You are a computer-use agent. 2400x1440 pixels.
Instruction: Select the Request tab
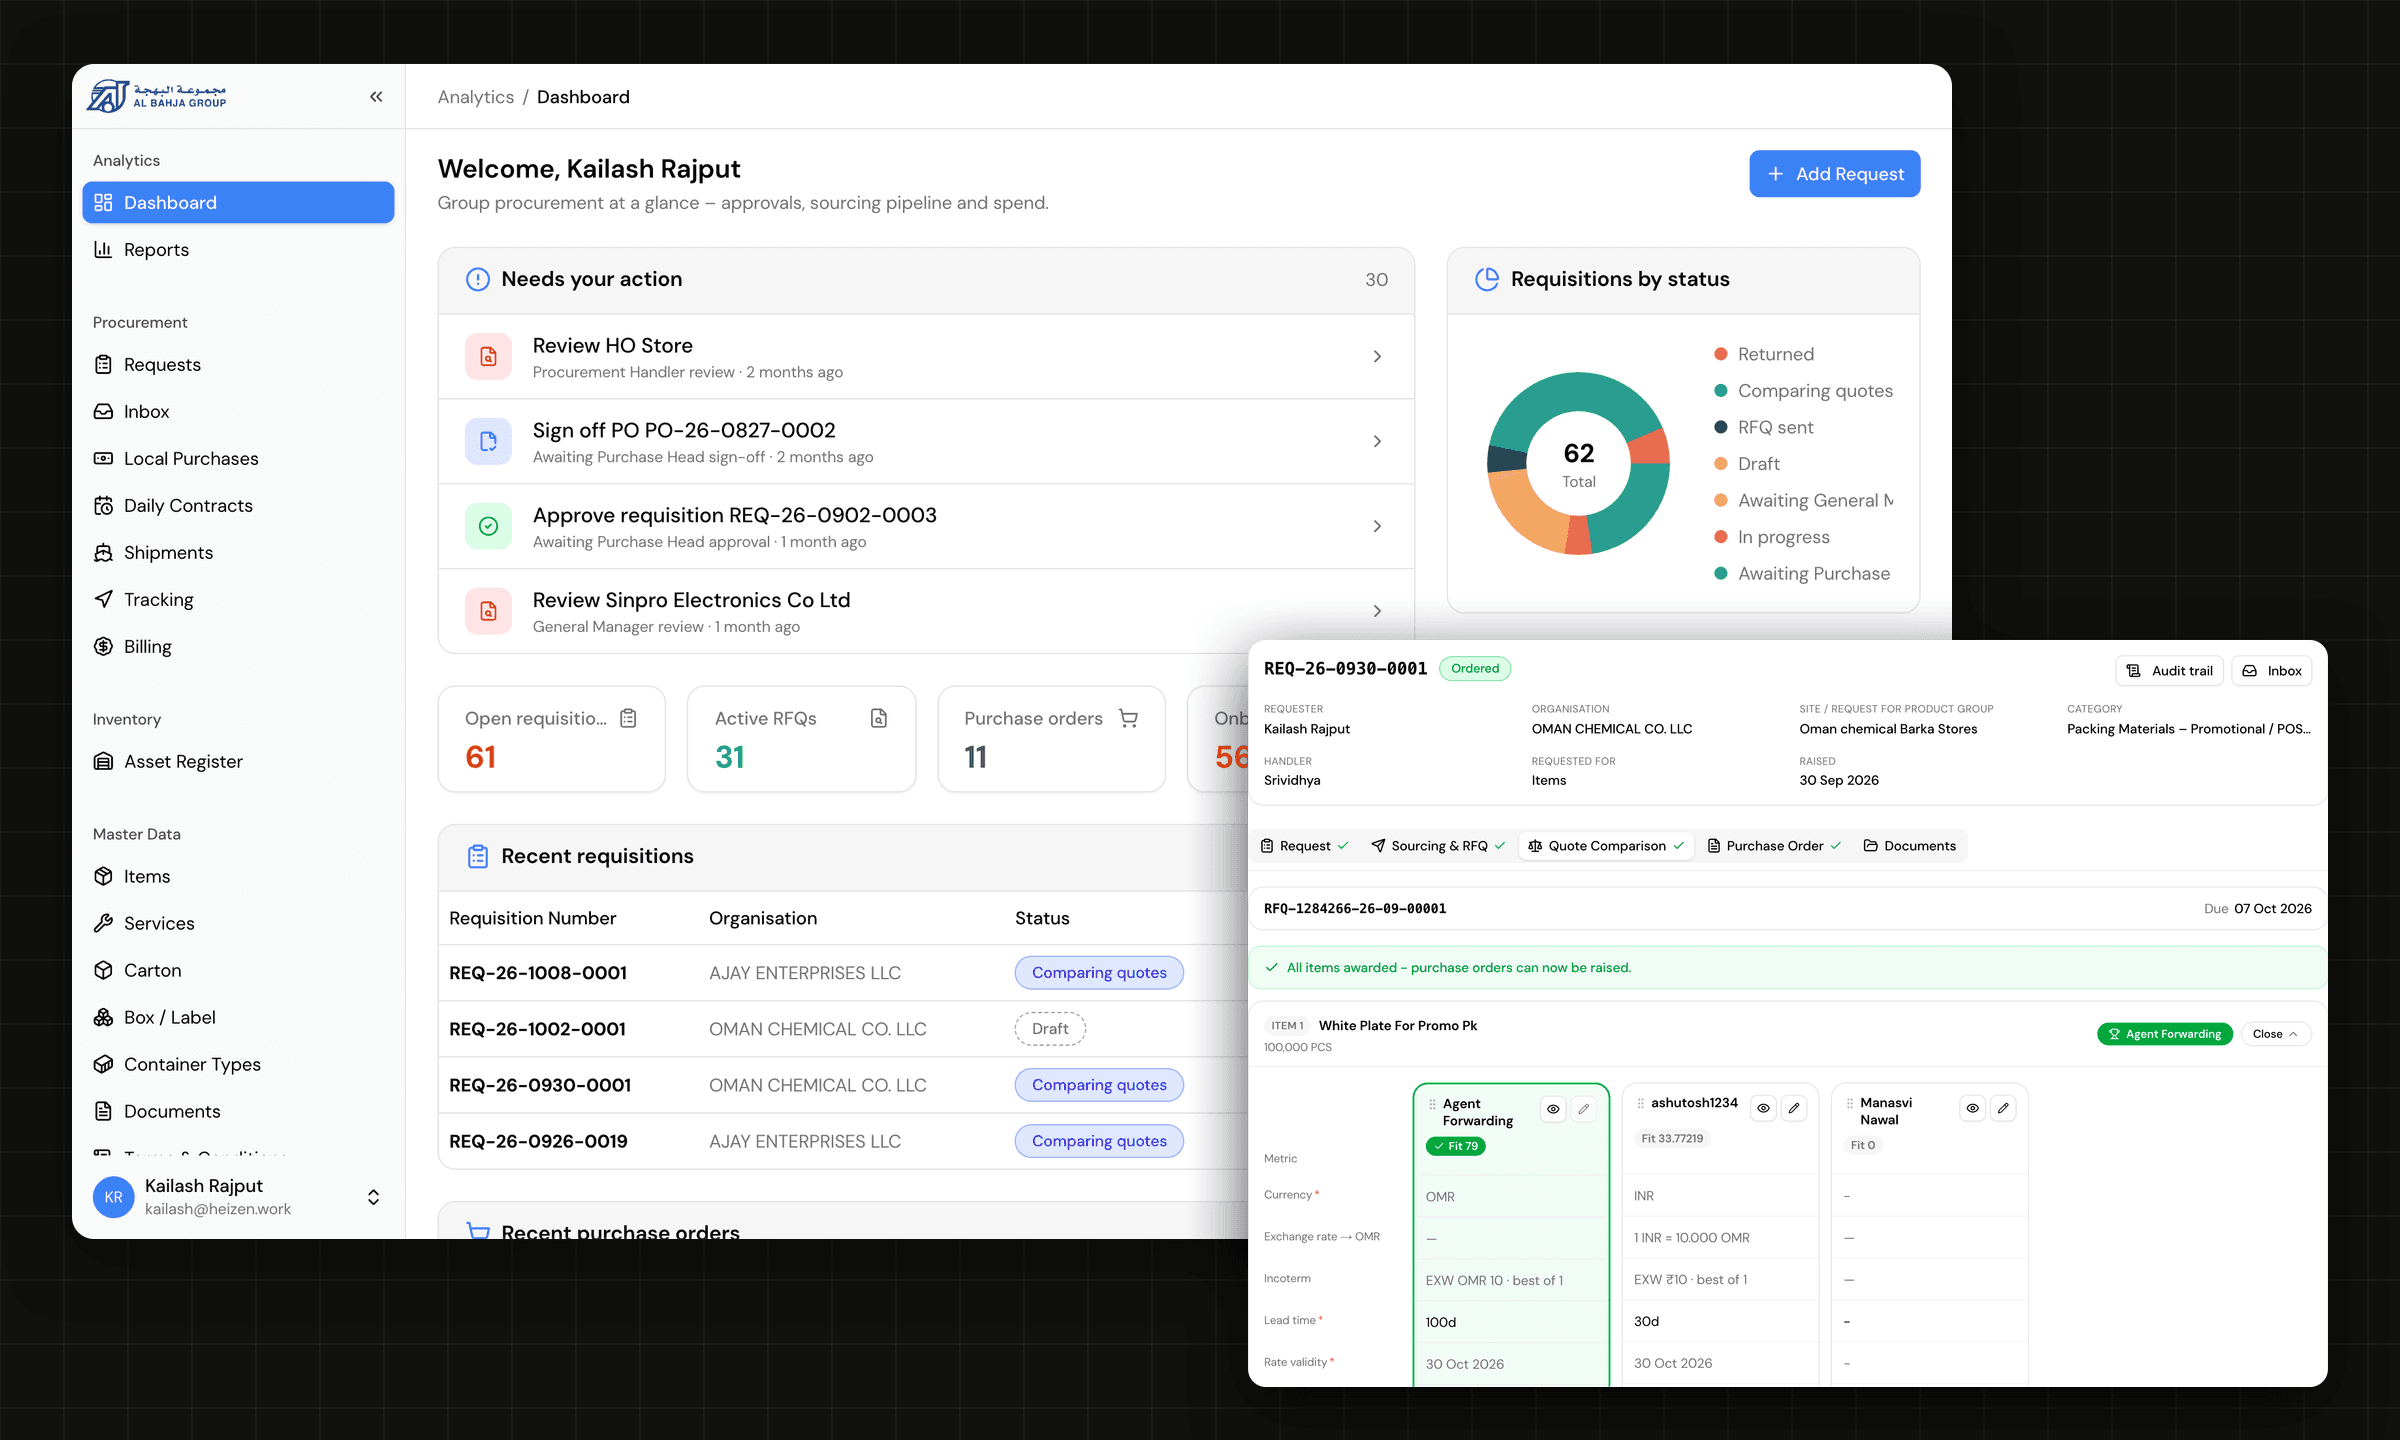point(1304,846)
